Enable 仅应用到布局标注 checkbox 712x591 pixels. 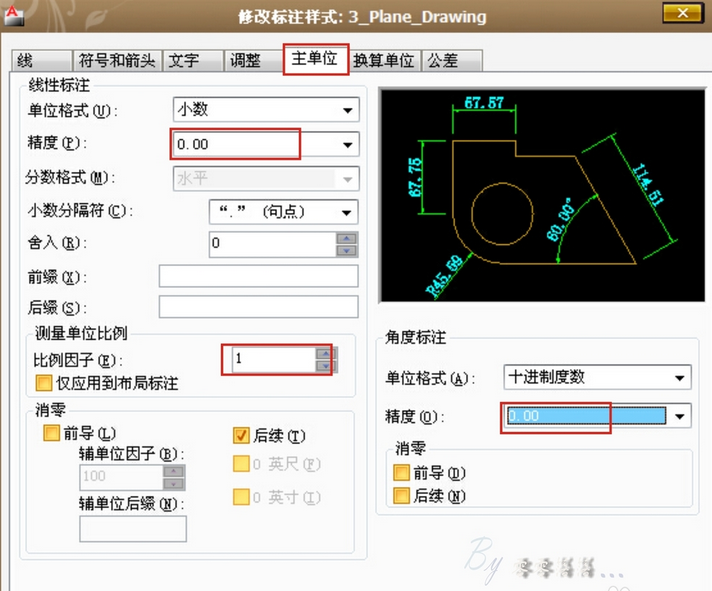click(x=43, y=382)
